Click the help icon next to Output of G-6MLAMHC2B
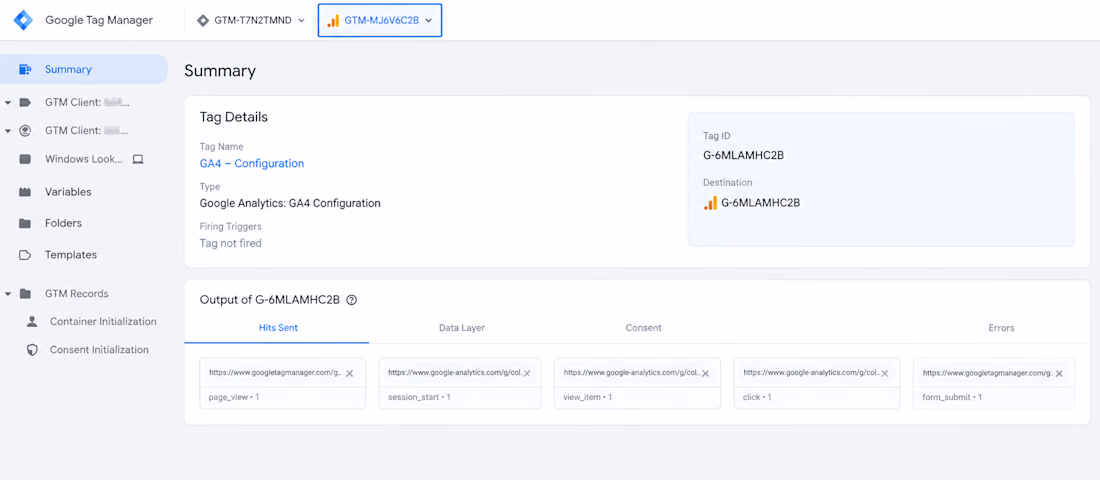Image resolution: width=1100 pixels, height=480 pixels. tap(352, 300)
